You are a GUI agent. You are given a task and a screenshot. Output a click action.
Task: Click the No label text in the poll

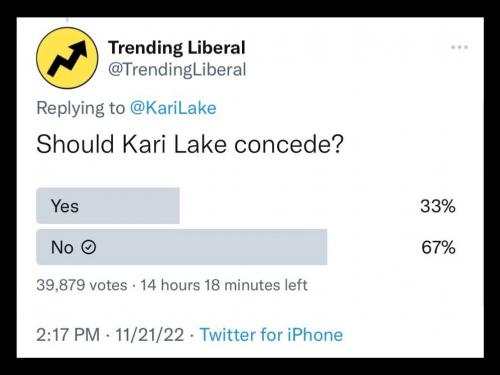(62, 247)
